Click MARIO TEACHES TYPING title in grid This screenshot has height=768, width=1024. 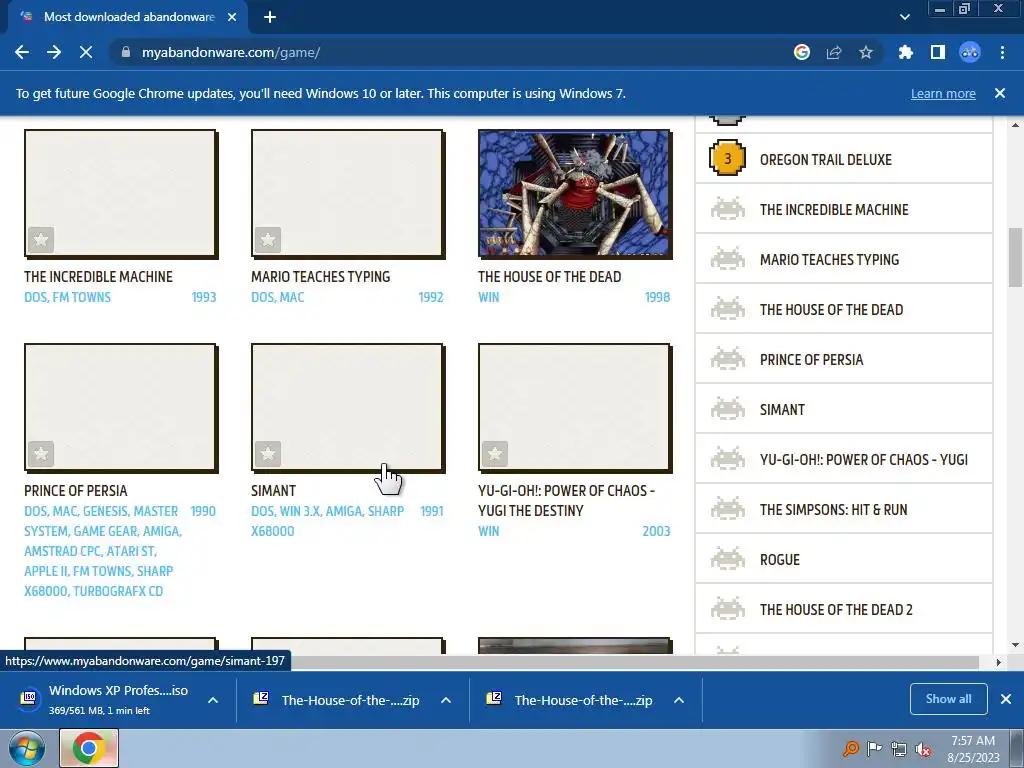(x=321, y=277)
